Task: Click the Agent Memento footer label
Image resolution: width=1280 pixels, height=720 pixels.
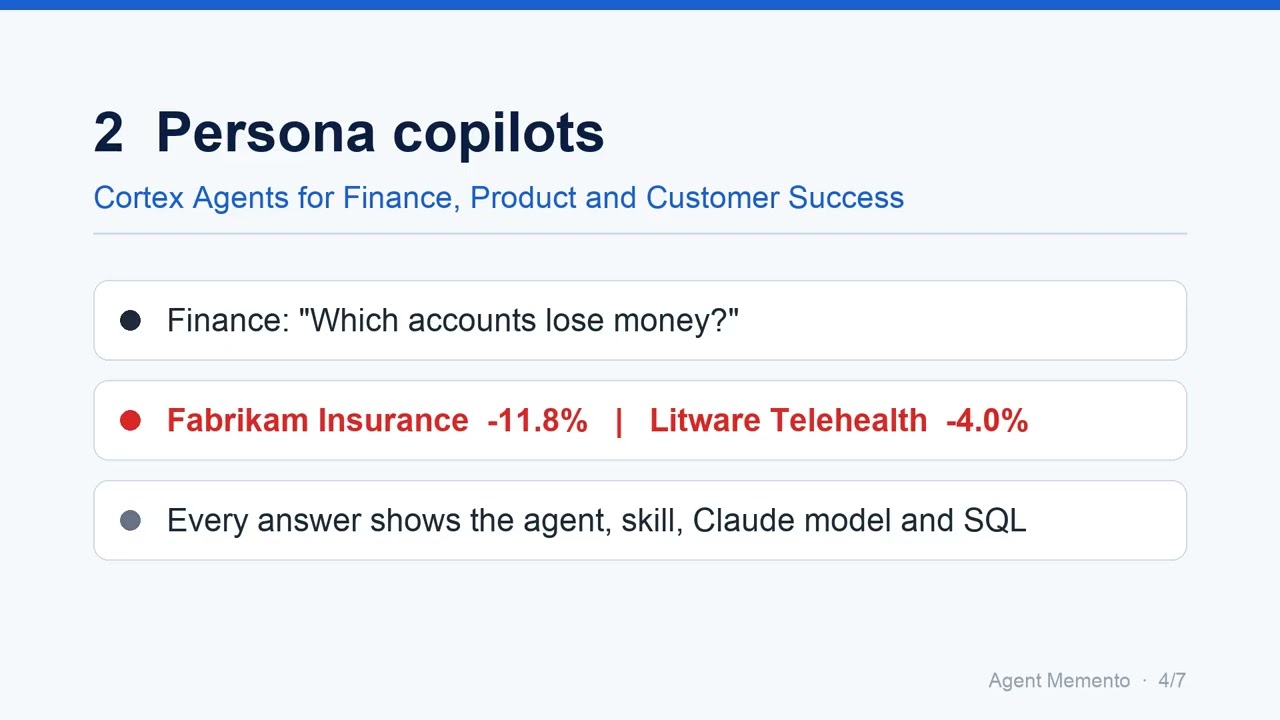Action: pos(1059,681)
